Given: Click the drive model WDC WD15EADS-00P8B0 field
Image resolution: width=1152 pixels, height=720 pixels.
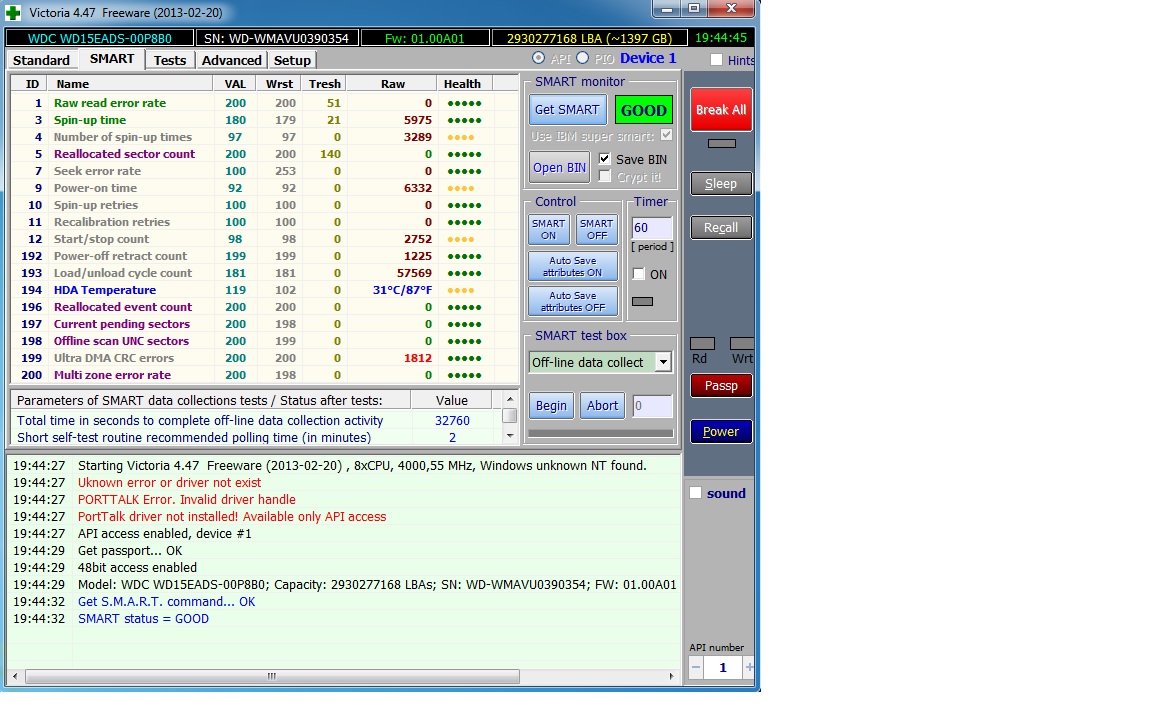Looking at the screenshot, I should 100,38.
